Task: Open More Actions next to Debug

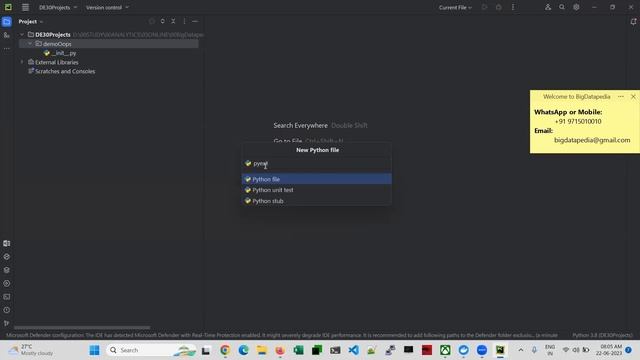Action: coord(513,7)
